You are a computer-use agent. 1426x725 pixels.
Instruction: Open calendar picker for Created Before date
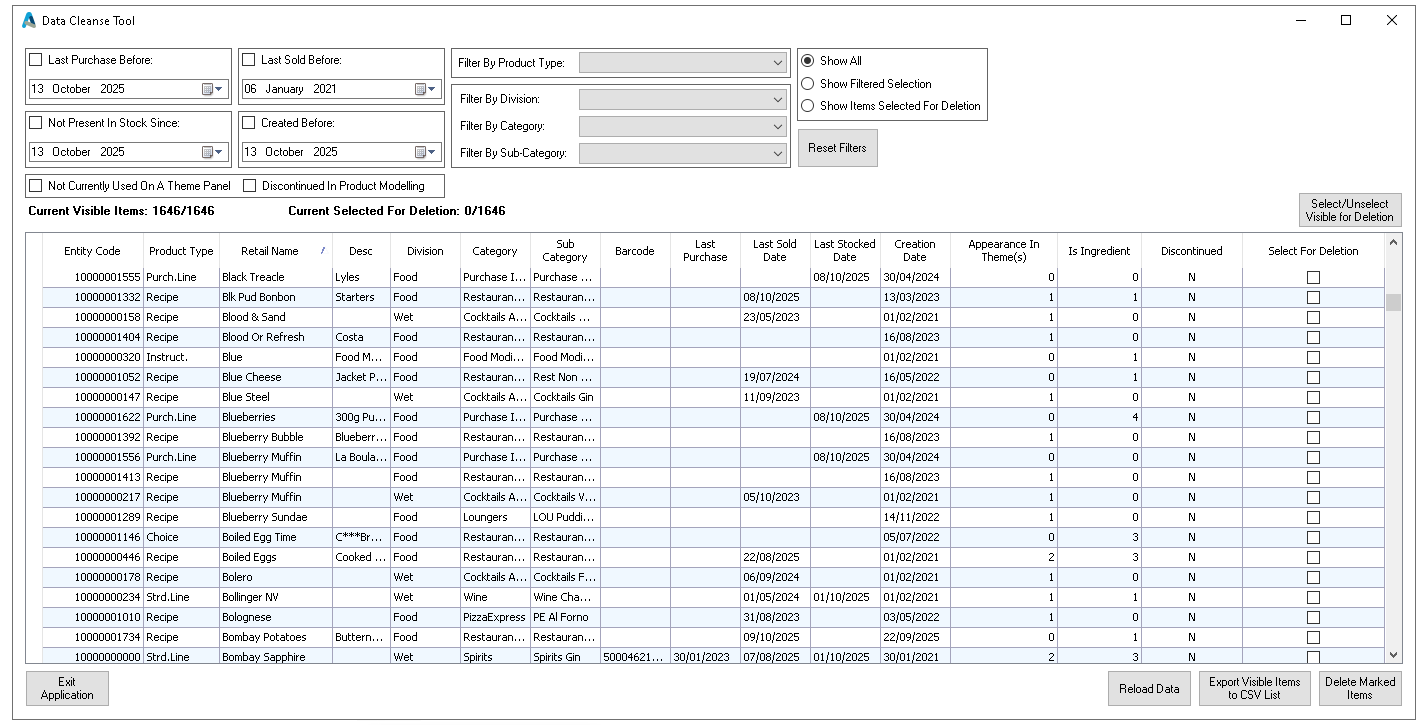coord(426,152)
